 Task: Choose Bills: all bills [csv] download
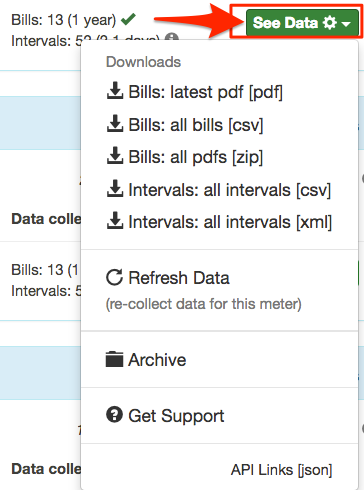(x=185, y=124)
